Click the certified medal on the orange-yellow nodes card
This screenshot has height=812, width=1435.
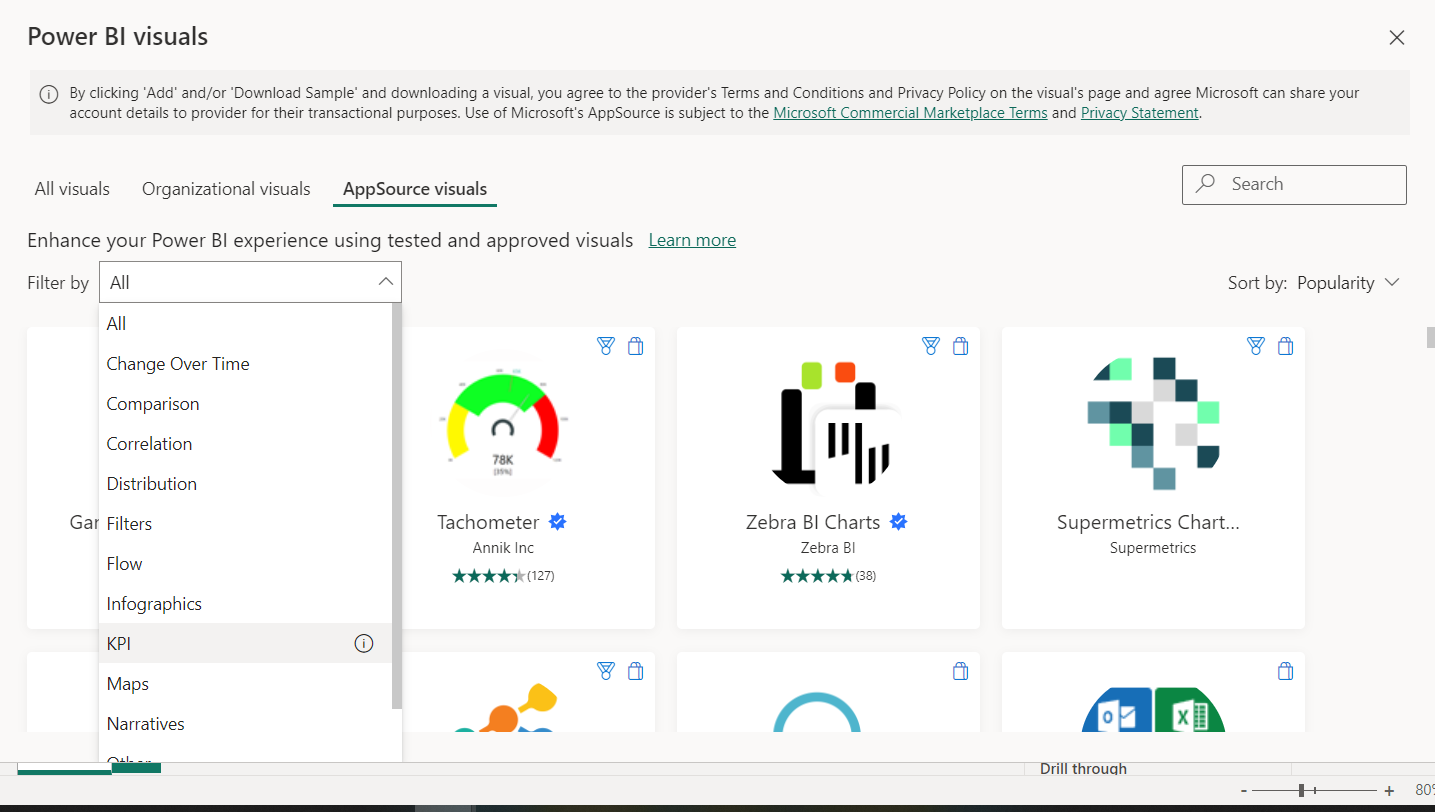[x=605, y=671]
